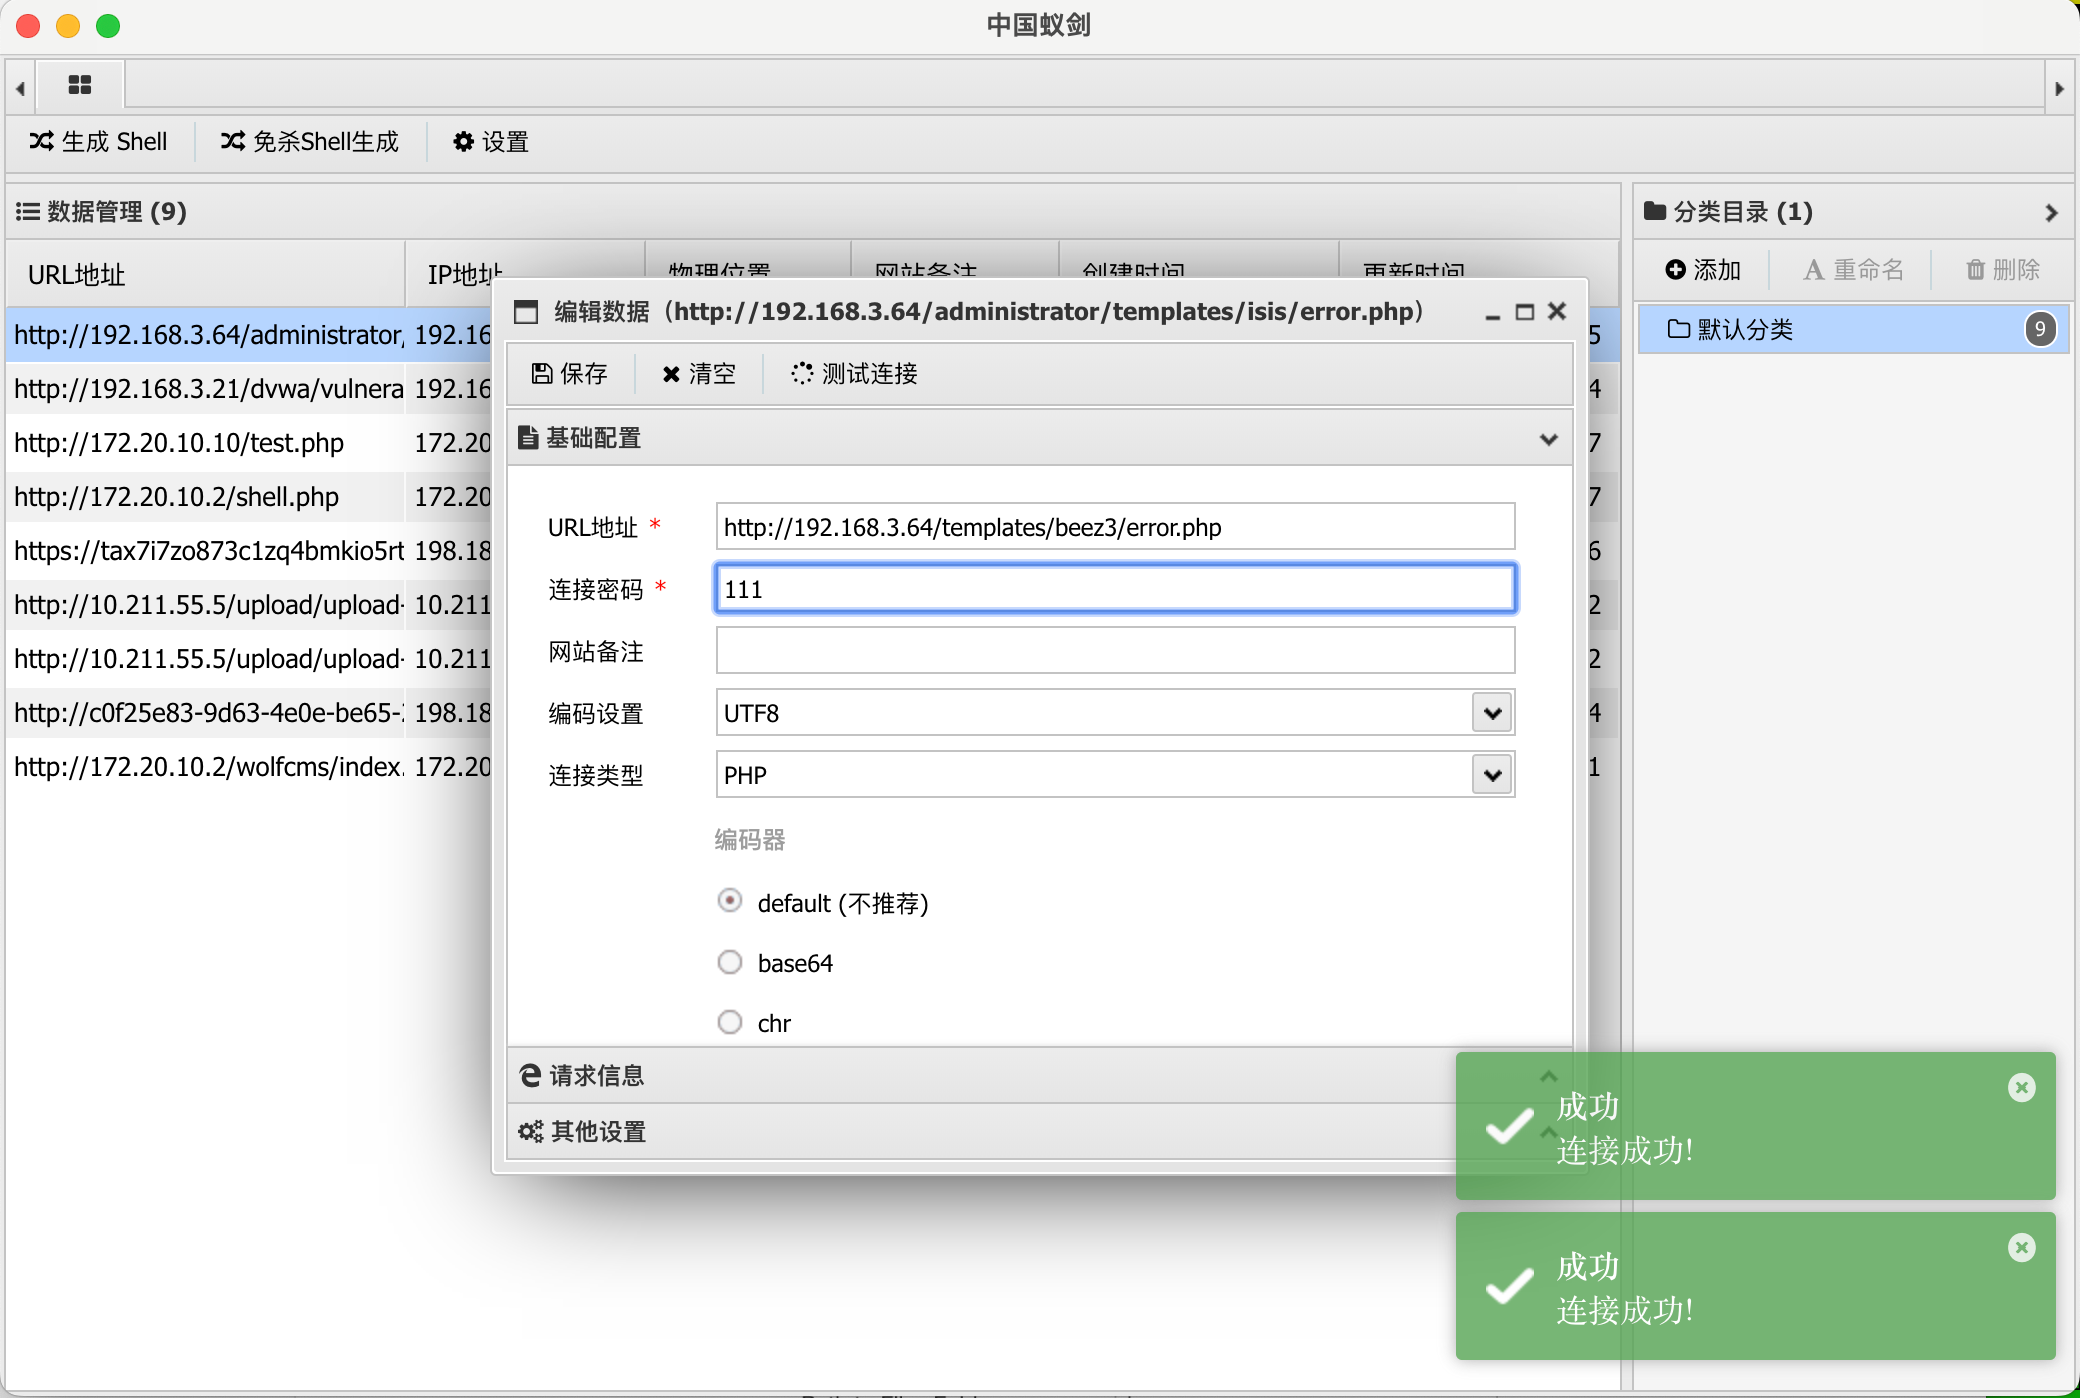The height and width of the screenshot is (1398, 2080).
Task: Click 重命名 category button
Action: (1853, 270)
